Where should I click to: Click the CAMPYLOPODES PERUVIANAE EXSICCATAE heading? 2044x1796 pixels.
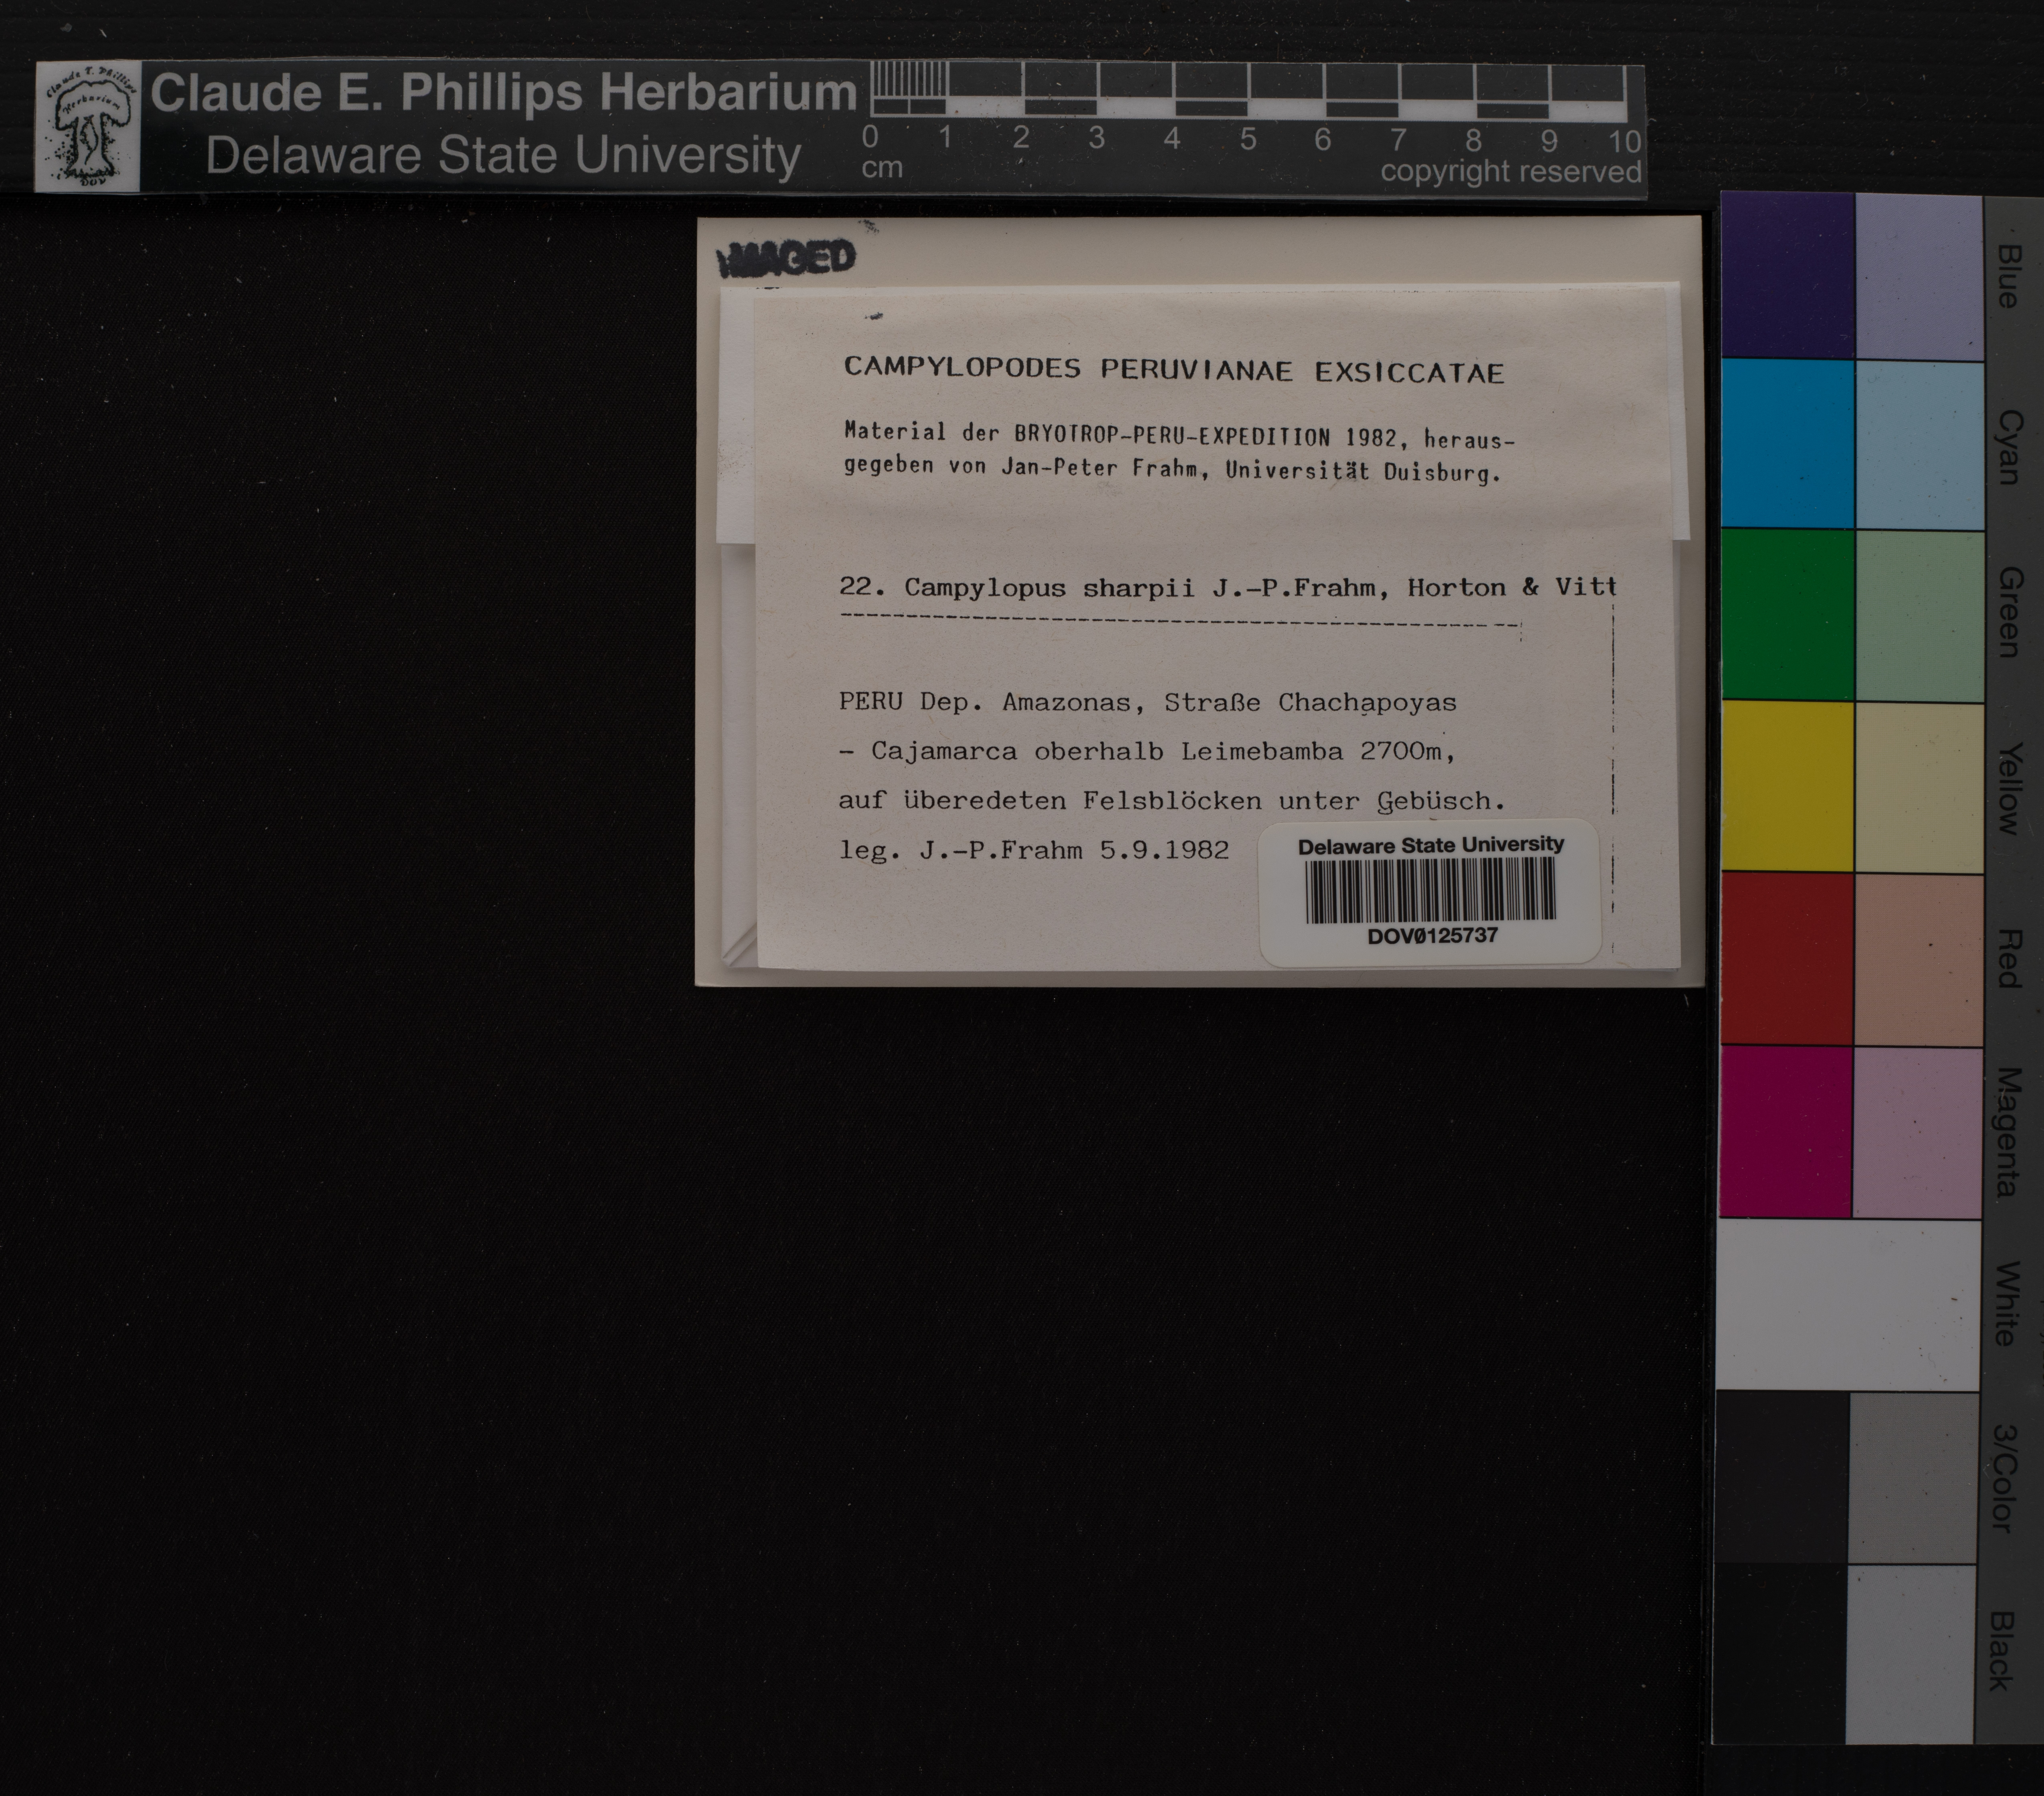tap(1174, 370)
